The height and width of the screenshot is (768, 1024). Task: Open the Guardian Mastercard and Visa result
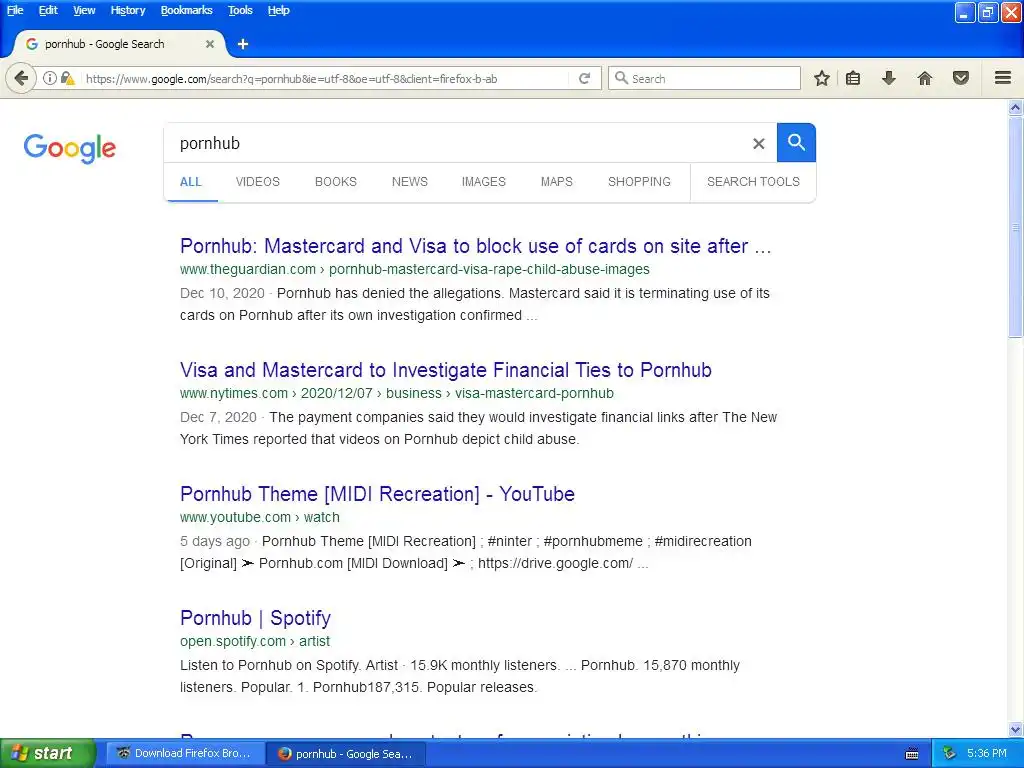475,246
